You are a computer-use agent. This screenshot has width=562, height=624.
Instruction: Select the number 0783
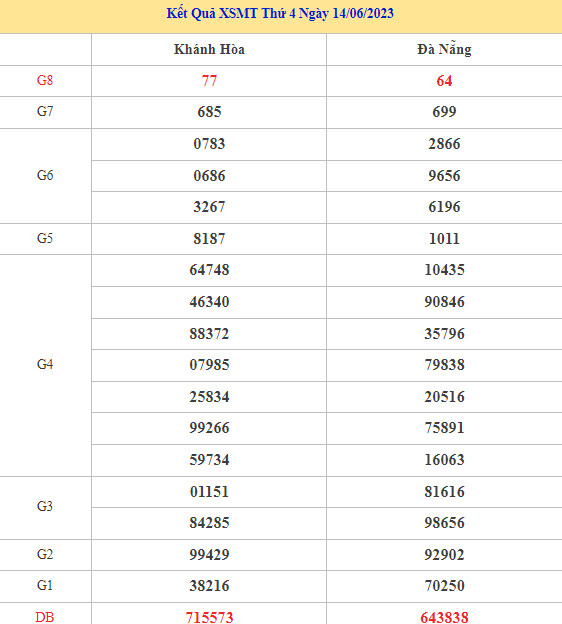tap(209, 144)
